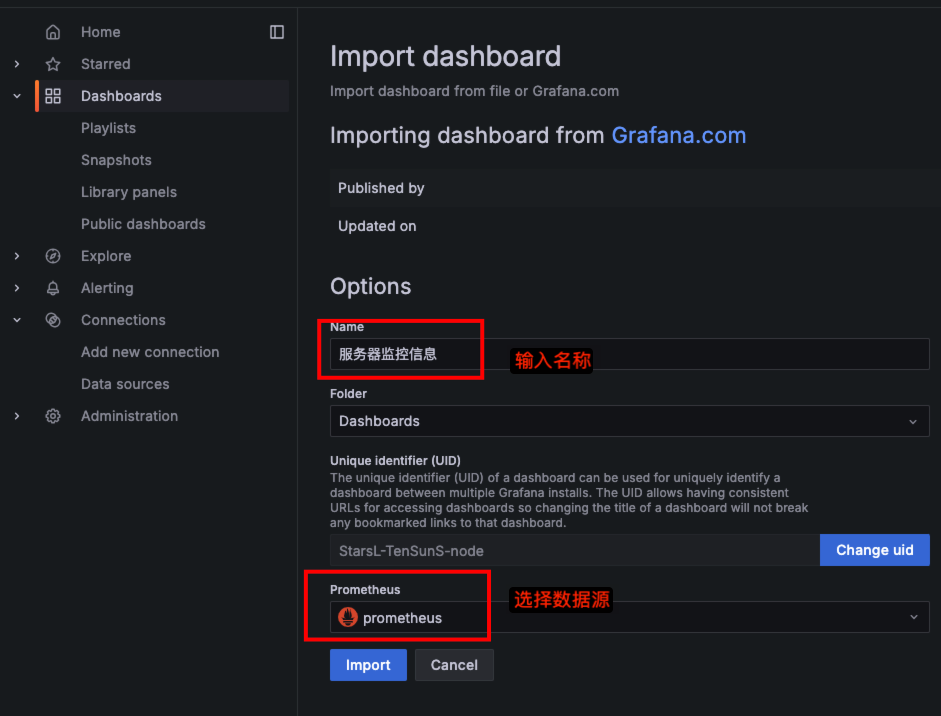Open Public dashboards page
Viewport: 941px width, 716px height.
coord(143,224)
